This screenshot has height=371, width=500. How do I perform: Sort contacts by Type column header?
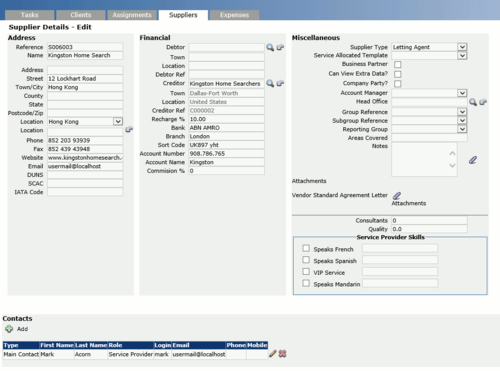[21, 345]
